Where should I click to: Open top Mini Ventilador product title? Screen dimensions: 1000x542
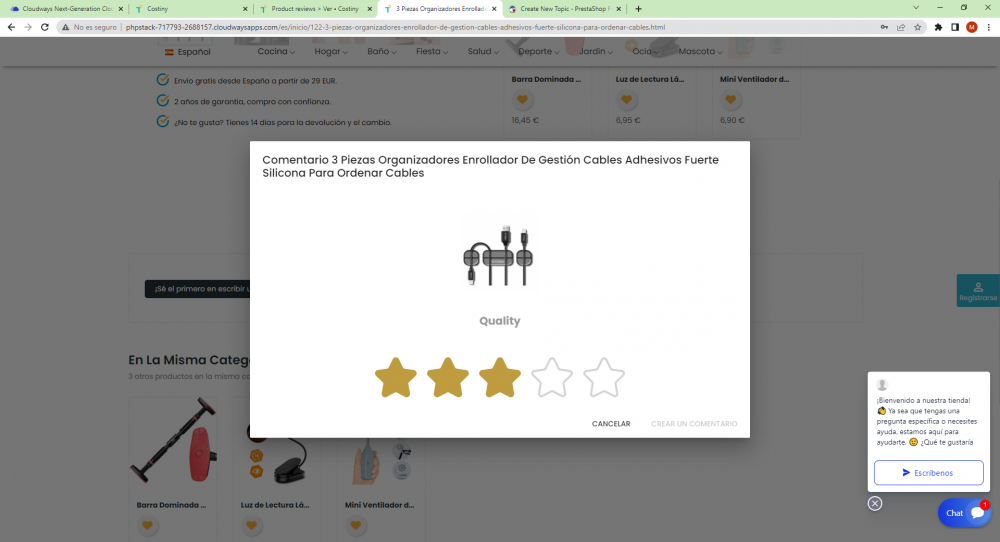click(x=754, y=79)
